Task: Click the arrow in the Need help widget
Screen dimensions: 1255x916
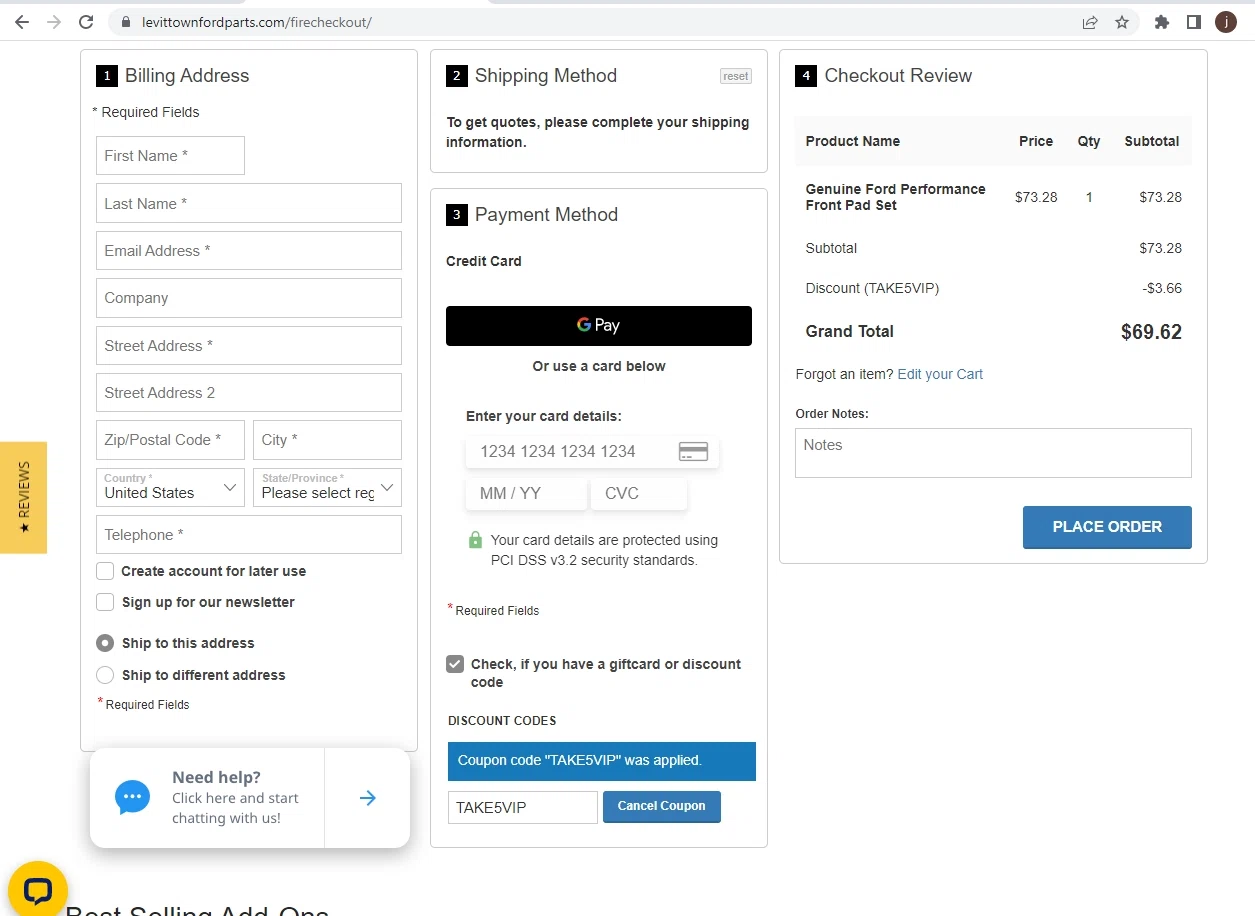Action: tap(368, 798)
